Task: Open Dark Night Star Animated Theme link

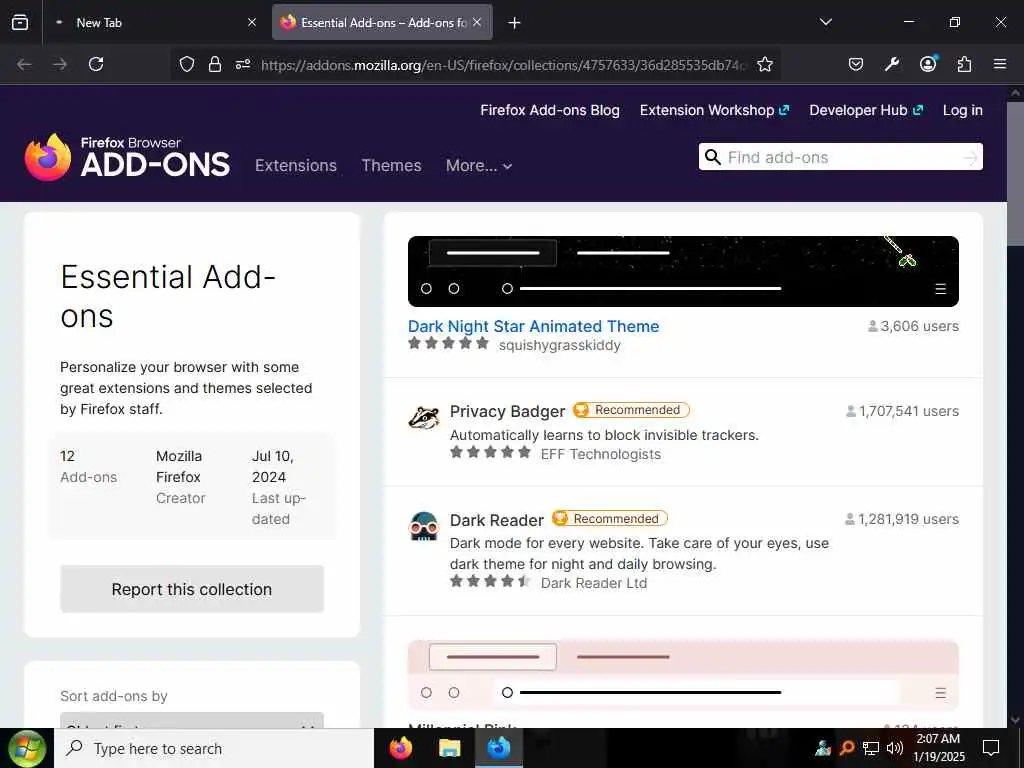Action: point(534,326)
